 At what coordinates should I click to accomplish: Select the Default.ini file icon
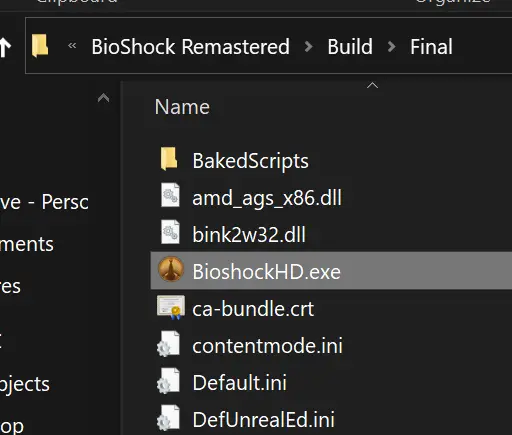169,381
